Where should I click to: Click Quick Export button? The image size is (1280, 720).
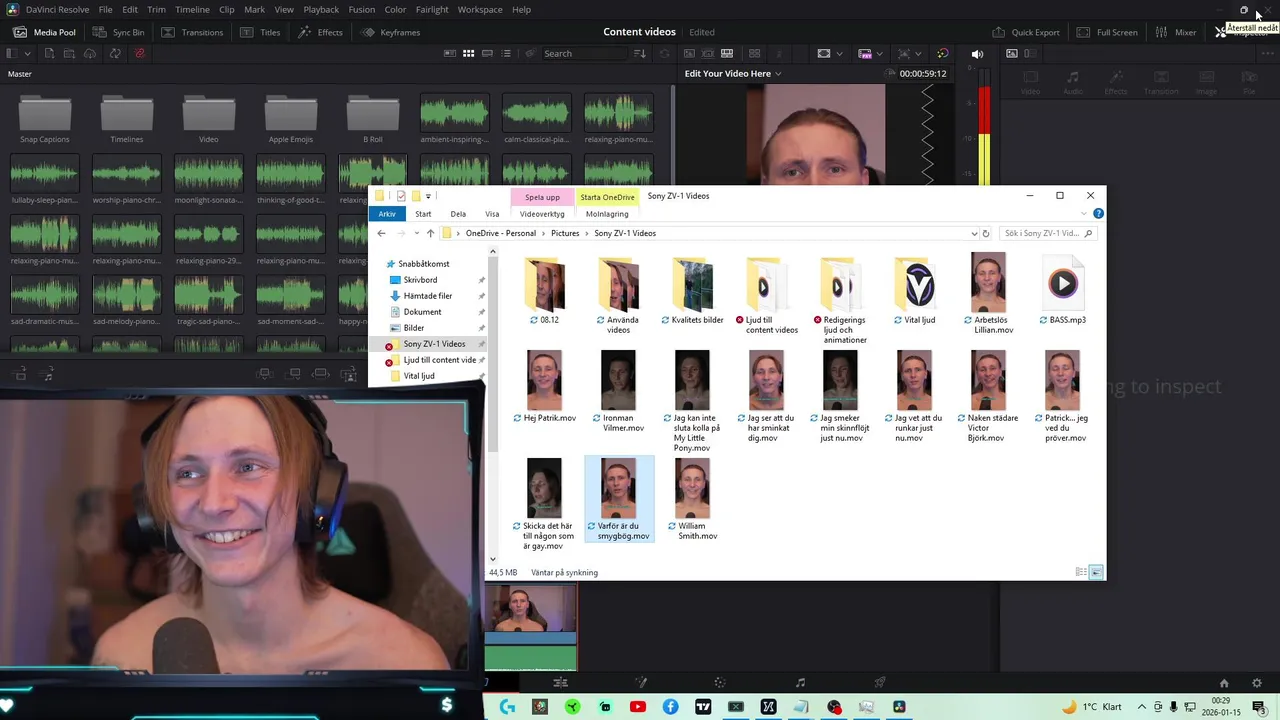click(1026, 32)
